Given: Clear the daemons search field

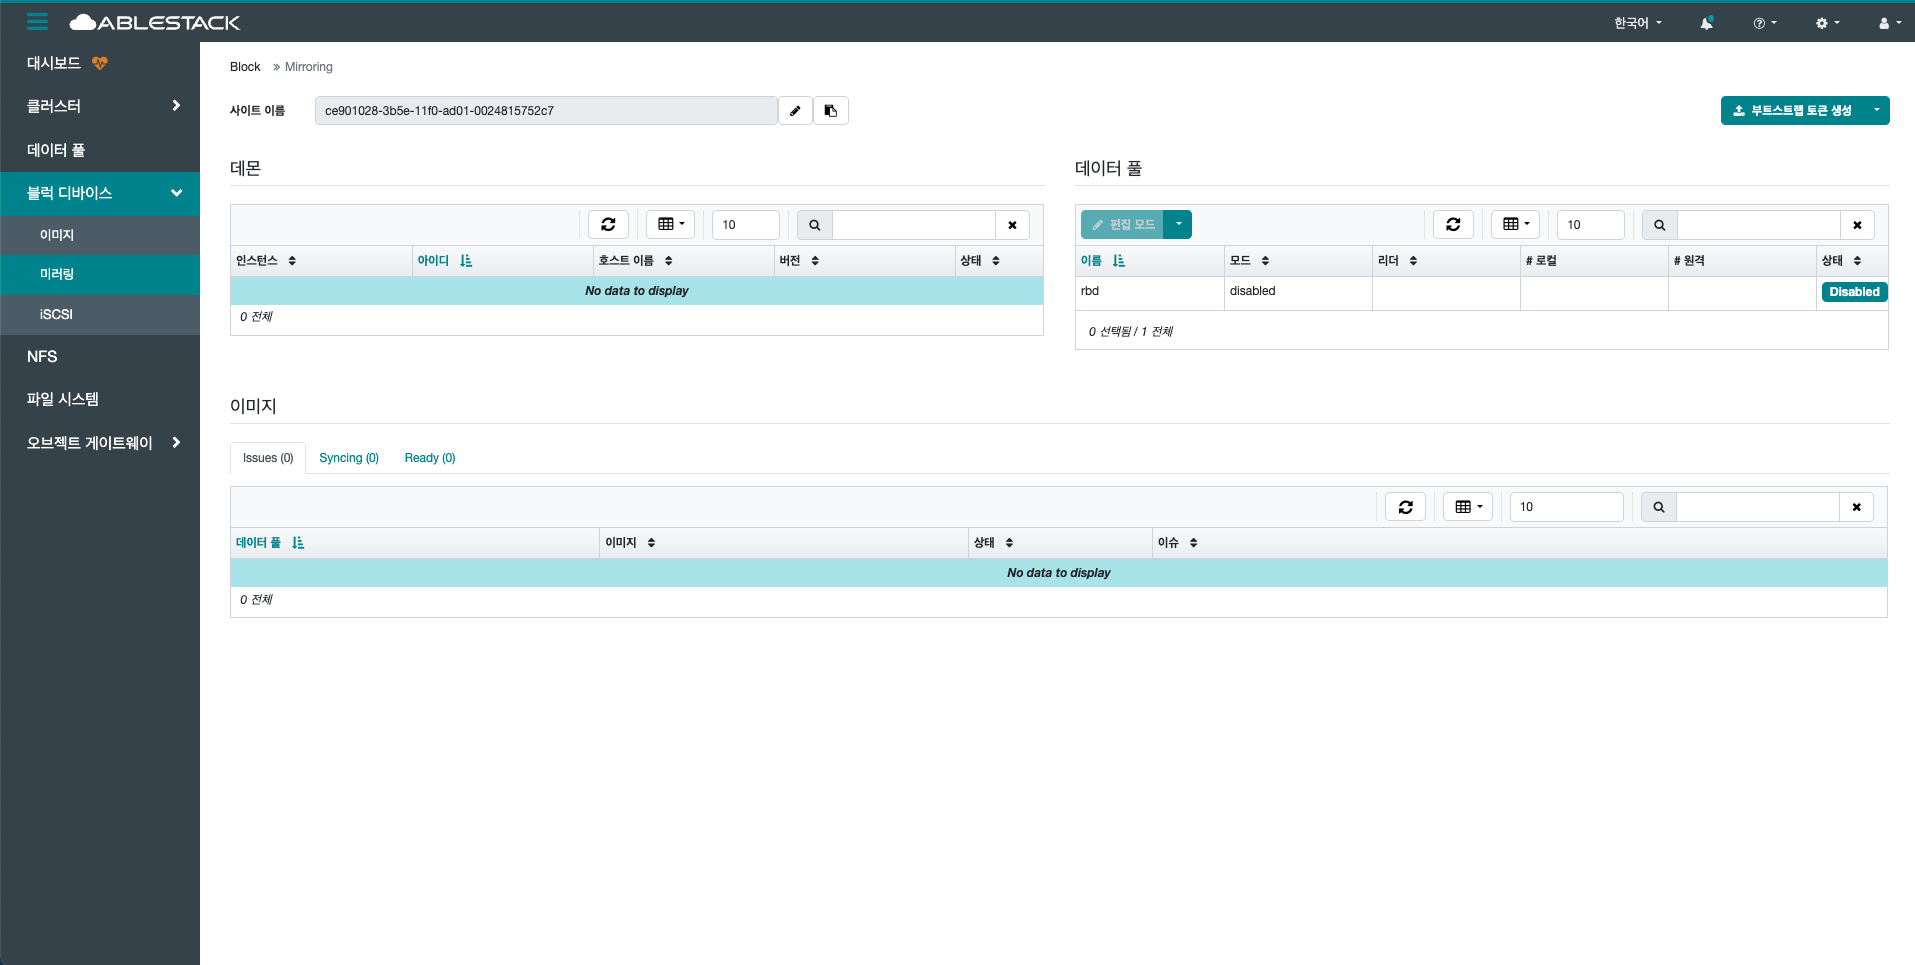Looking at the screenshot, I should [1012, 225].
